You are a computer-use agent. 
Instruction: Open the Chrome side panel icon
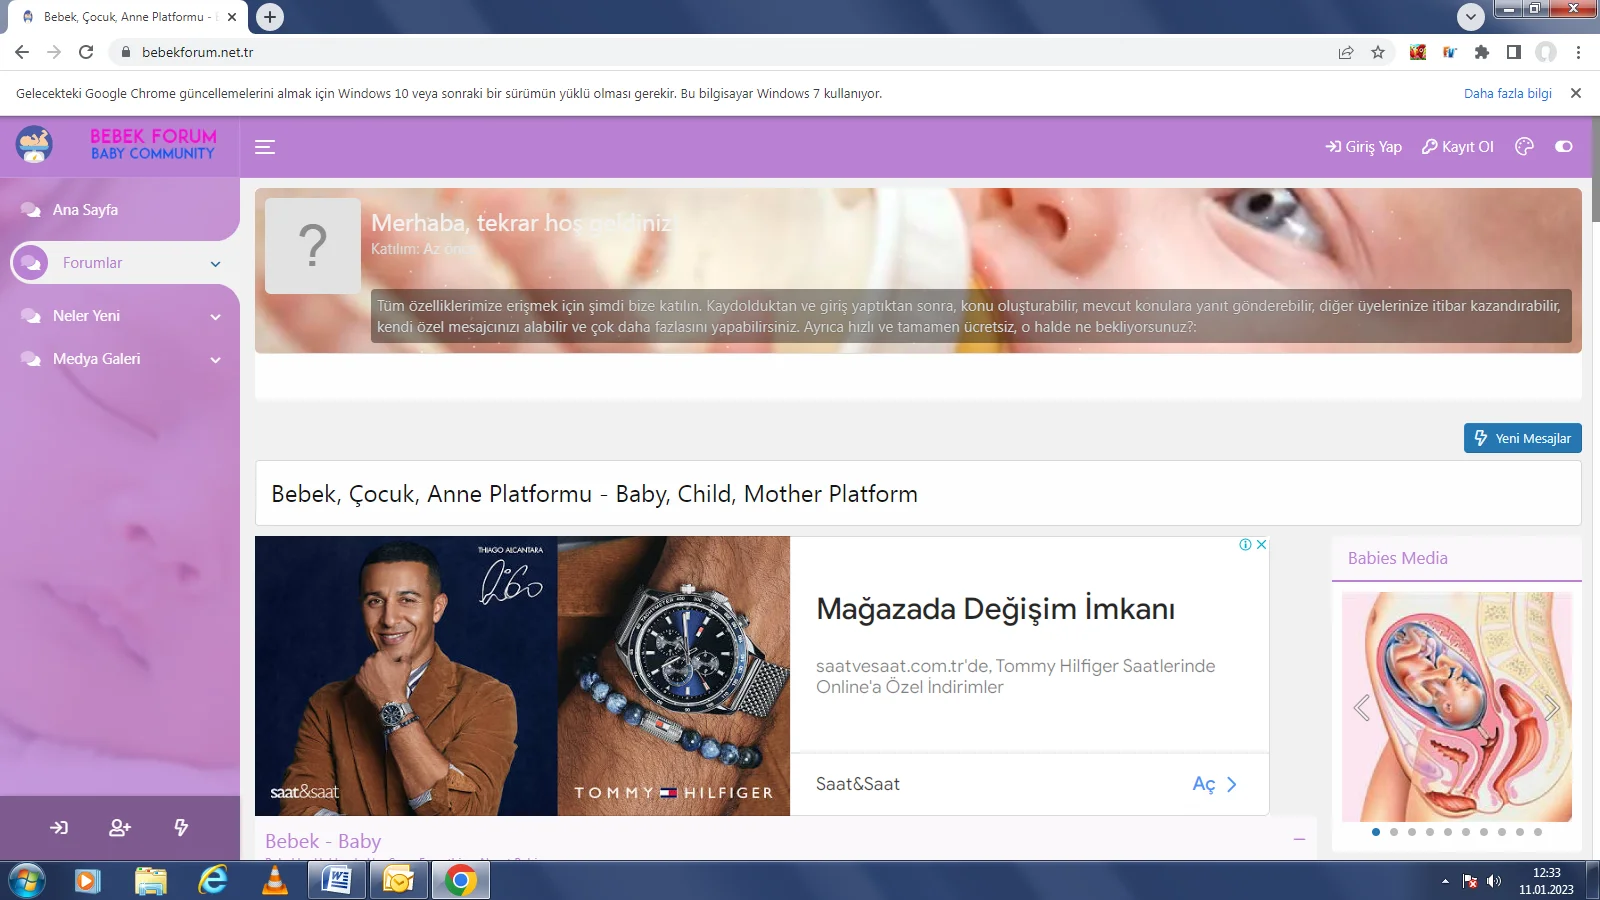pos(1514,52)
